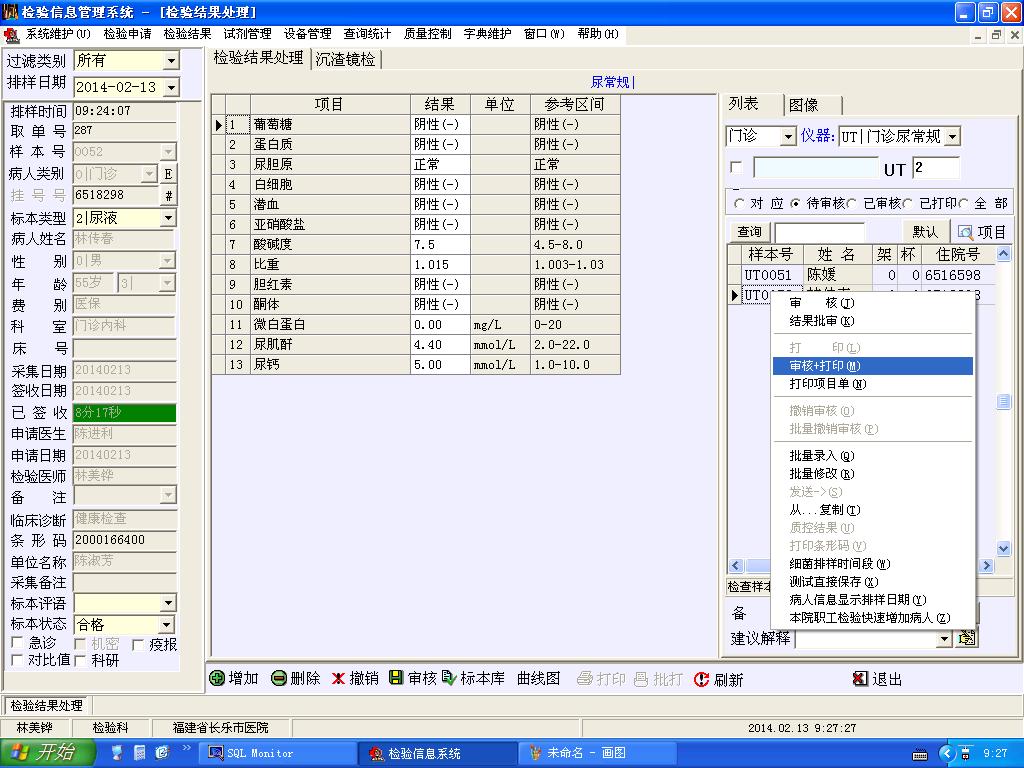Click the 查询 button

click(x=749, y=232)
